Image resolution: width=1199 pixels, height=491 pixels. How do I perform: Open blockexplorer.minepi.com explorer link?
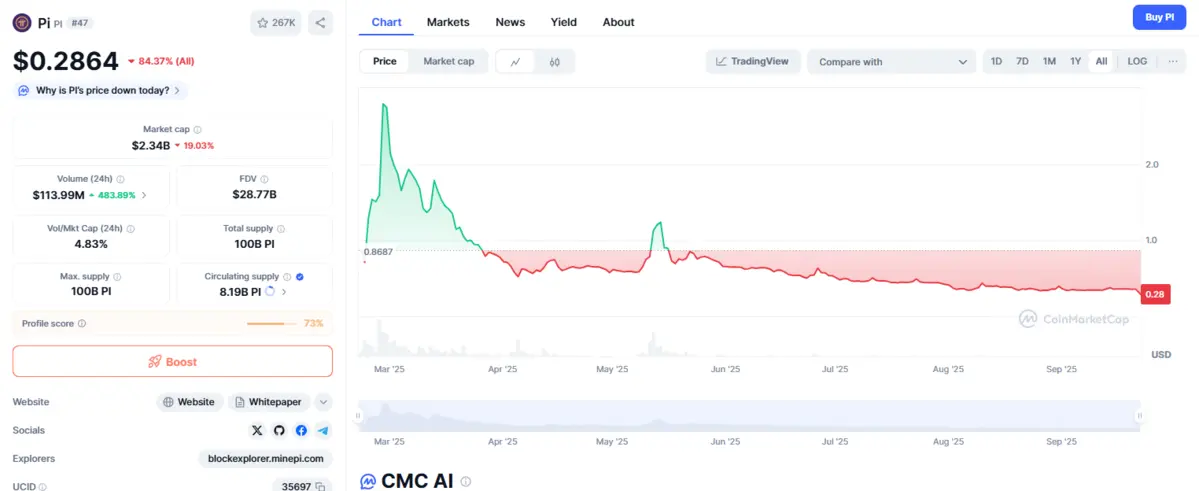pyautogui.click(x=265, y=458)
